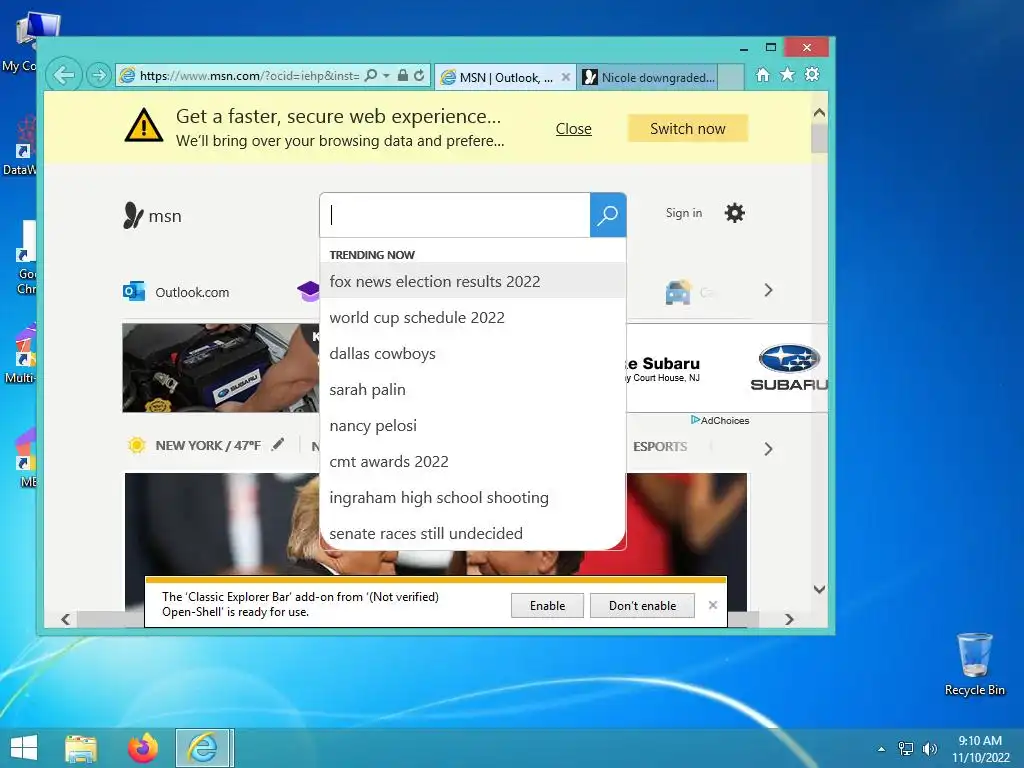Click Internet Explorer taskbar icon
Viewport: 1024px width, 768px height.
[203, 748]
